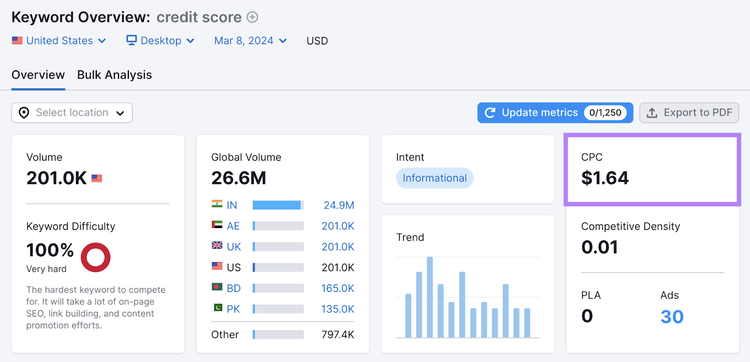Screen dimensions: 750x362
Task: Click the PLA value 0
Action: (x=587, y=316)
